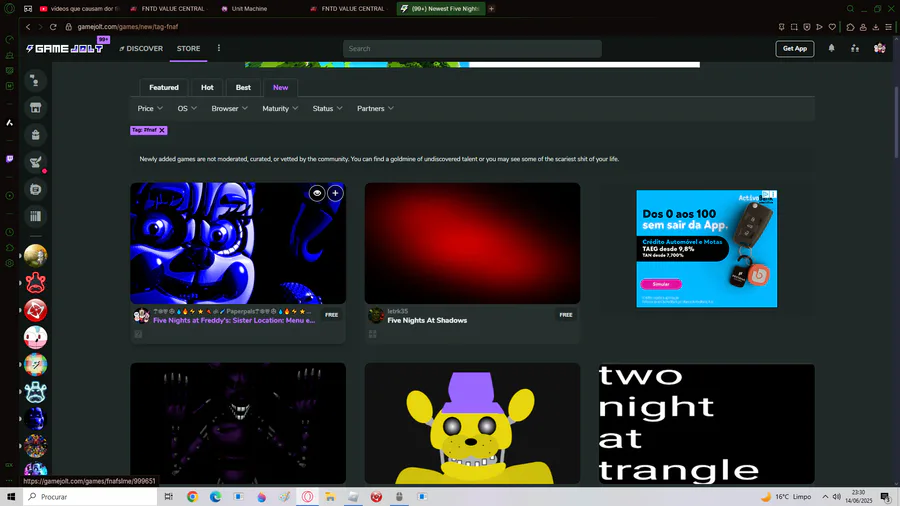Image resolution: width=900 pixels, height=506 pixels.
Task: Remove the Tag: #fnaf filter chip
Action: coord(162,130)
